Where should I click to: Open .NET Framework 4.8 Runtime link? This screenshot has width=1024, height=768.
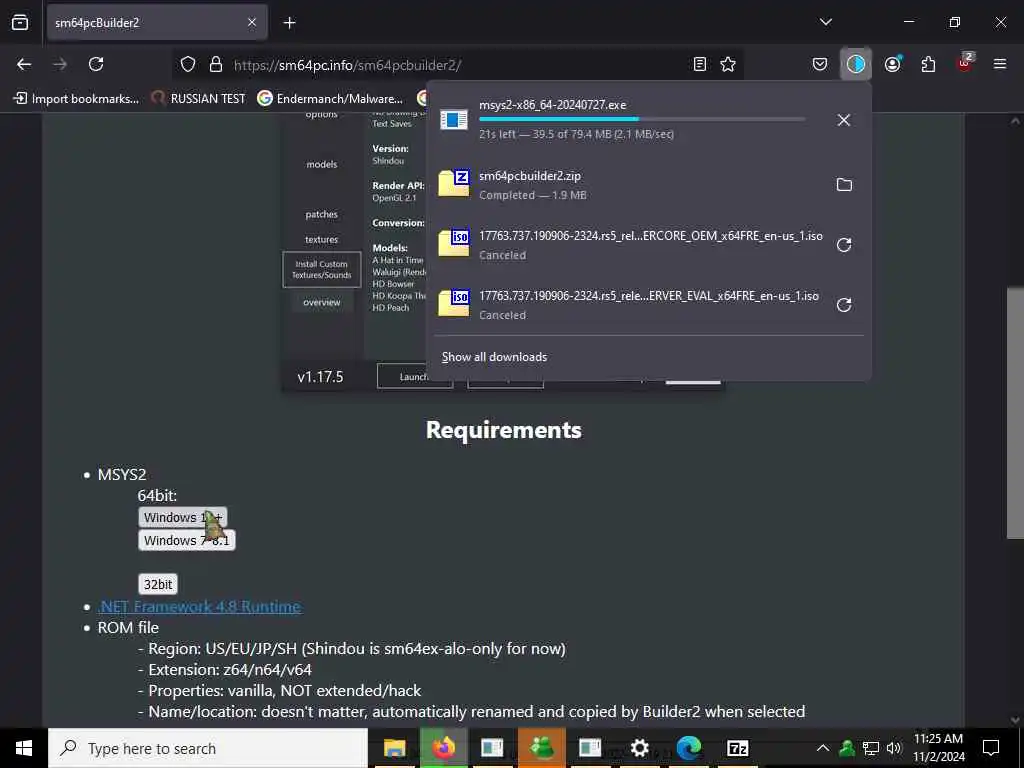[199, 607]
